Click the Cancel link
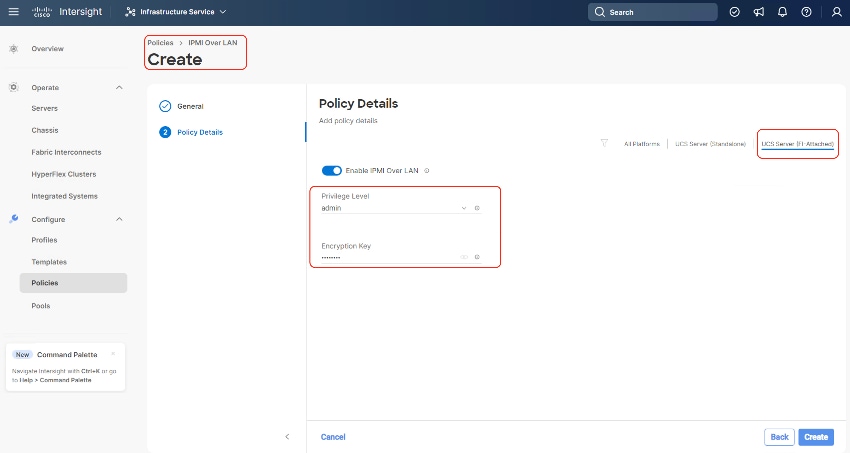Screen dimensions: 850x453 click(333, 437)
